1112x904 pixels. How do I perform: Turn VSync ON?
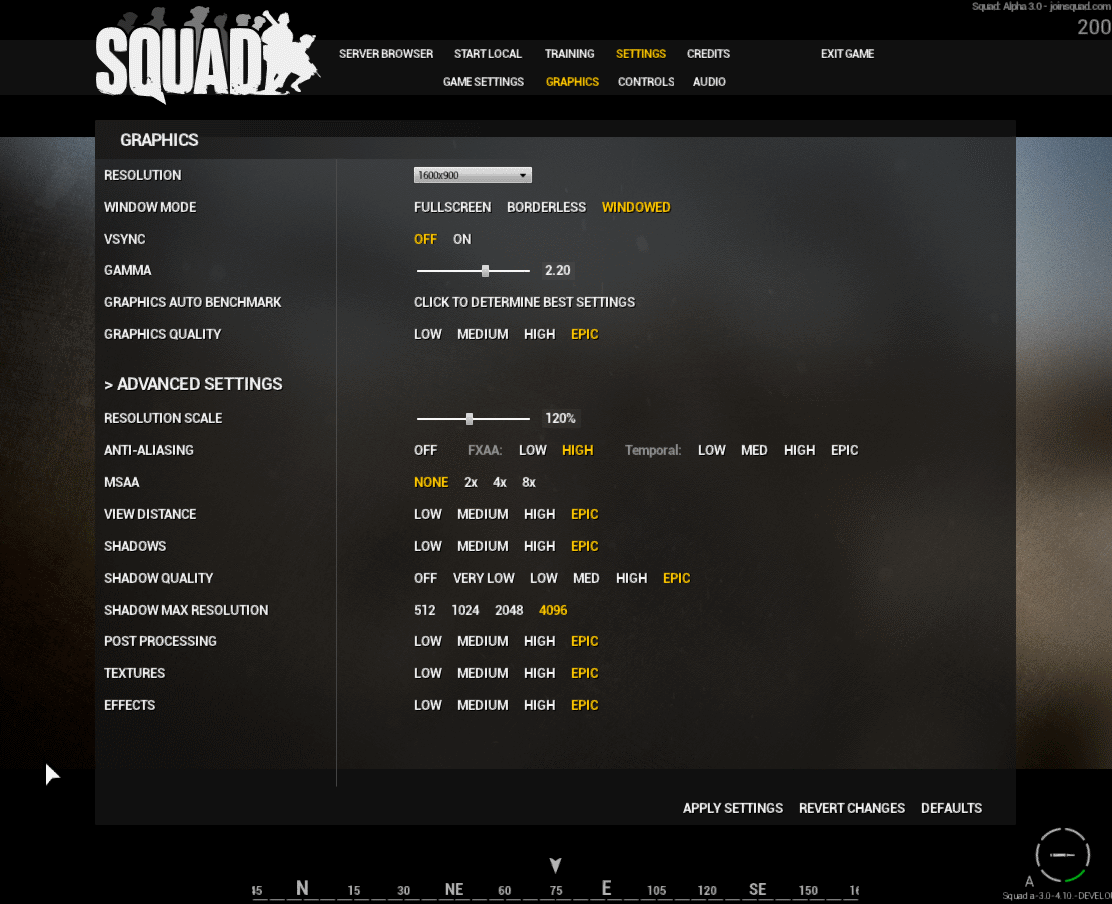point(462,239)
